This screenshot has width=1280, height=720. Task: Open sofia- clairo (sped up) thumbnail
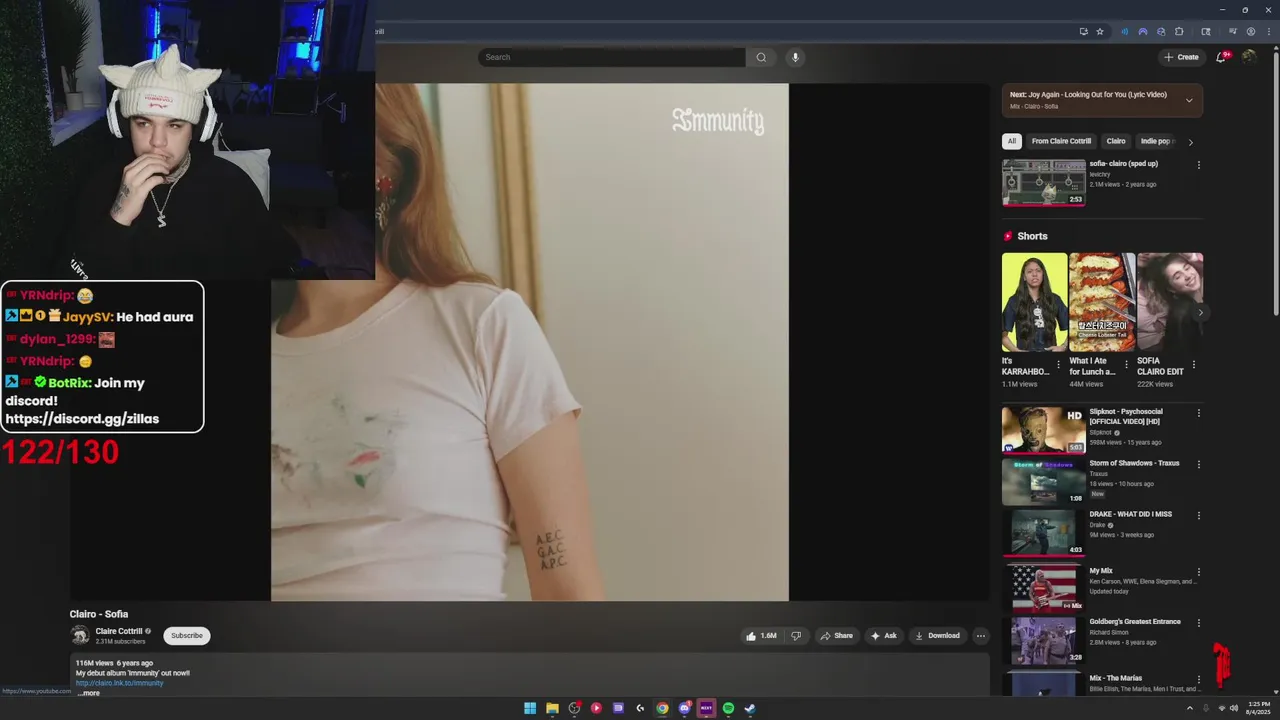click(1044, 182)
